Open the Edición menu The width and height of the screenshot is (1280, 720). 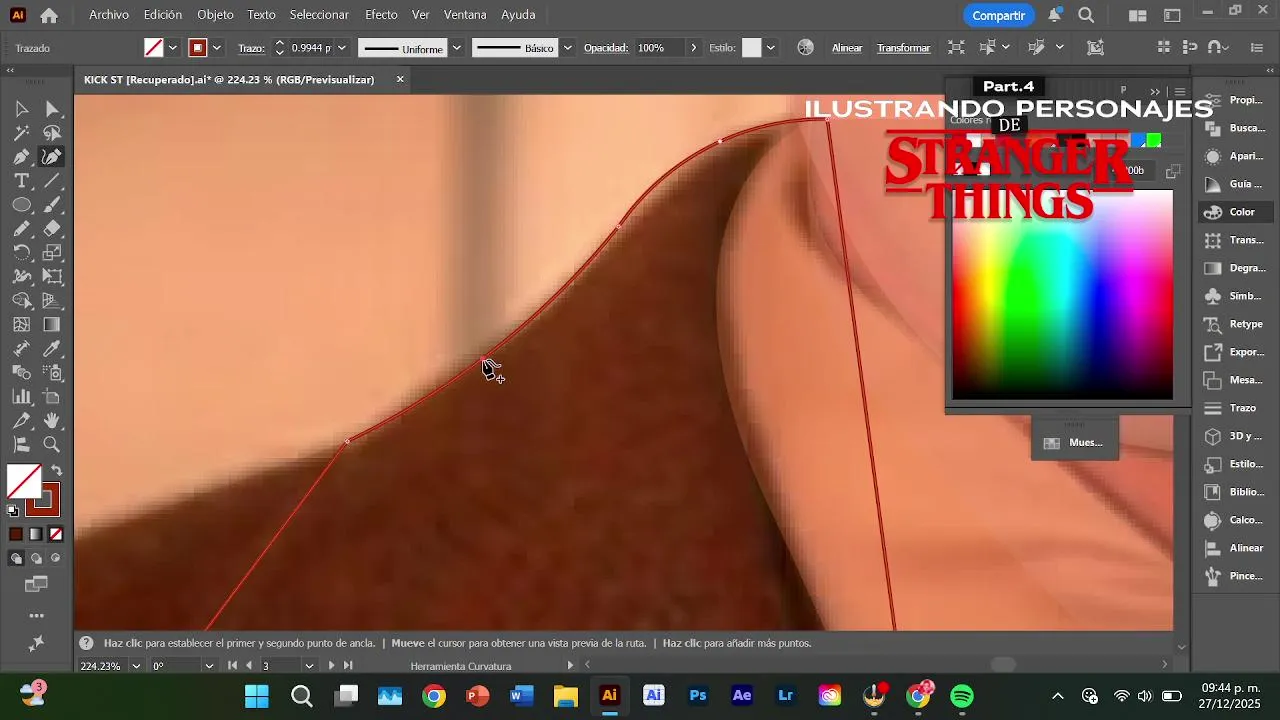tap(163, 15)
